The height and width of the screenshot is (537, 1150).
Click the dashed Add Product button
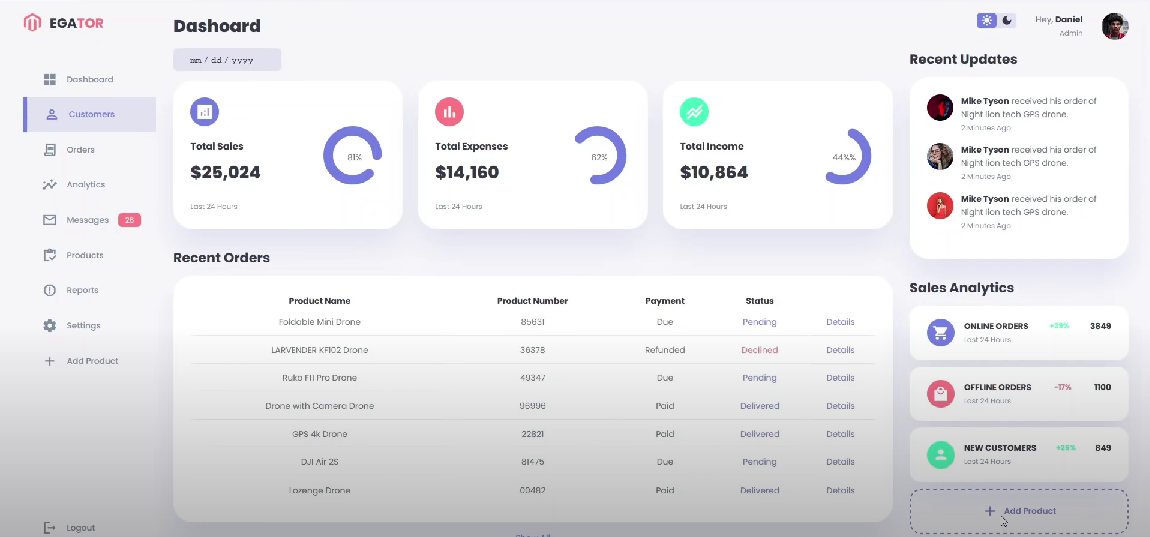point(1019,511)
